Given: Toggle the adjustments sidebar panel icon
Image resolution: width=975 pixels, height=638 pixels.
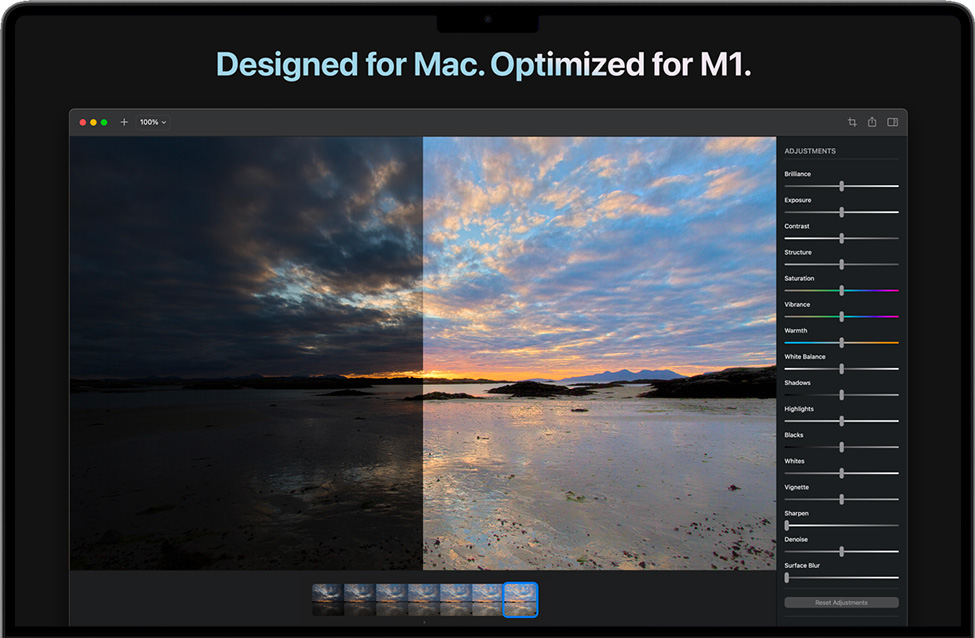Looking at the screenshot, I should (892, 122).
